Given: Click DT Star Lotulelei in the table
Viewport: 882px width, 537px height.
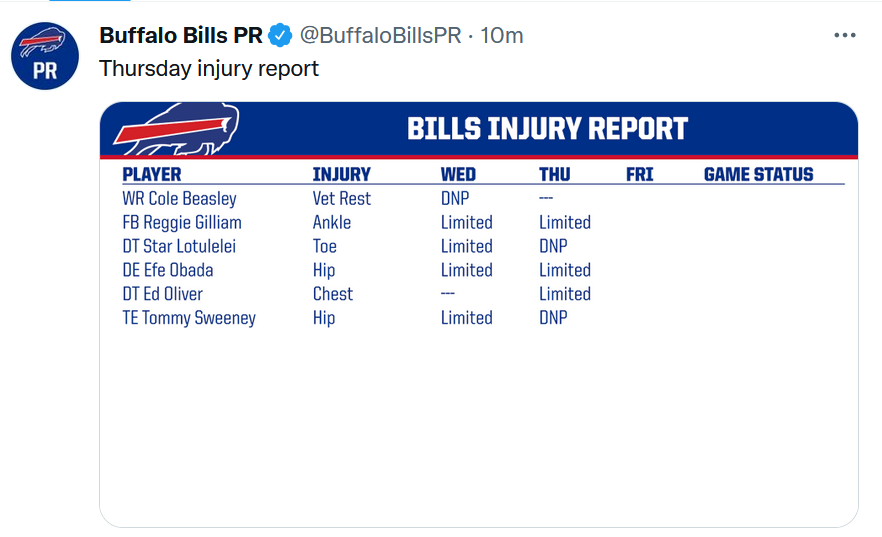Looking at the screenshot, I should 179,246.
